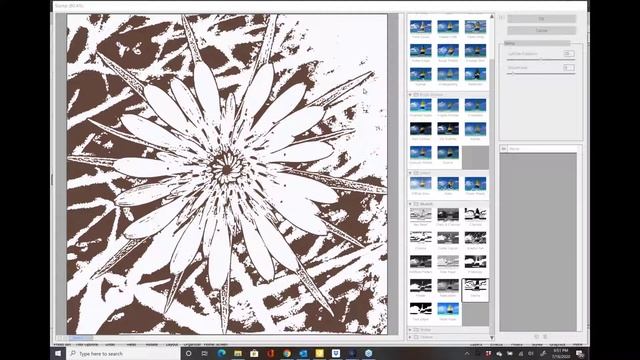Collapse the Sketch filter folder

point(410,204)
